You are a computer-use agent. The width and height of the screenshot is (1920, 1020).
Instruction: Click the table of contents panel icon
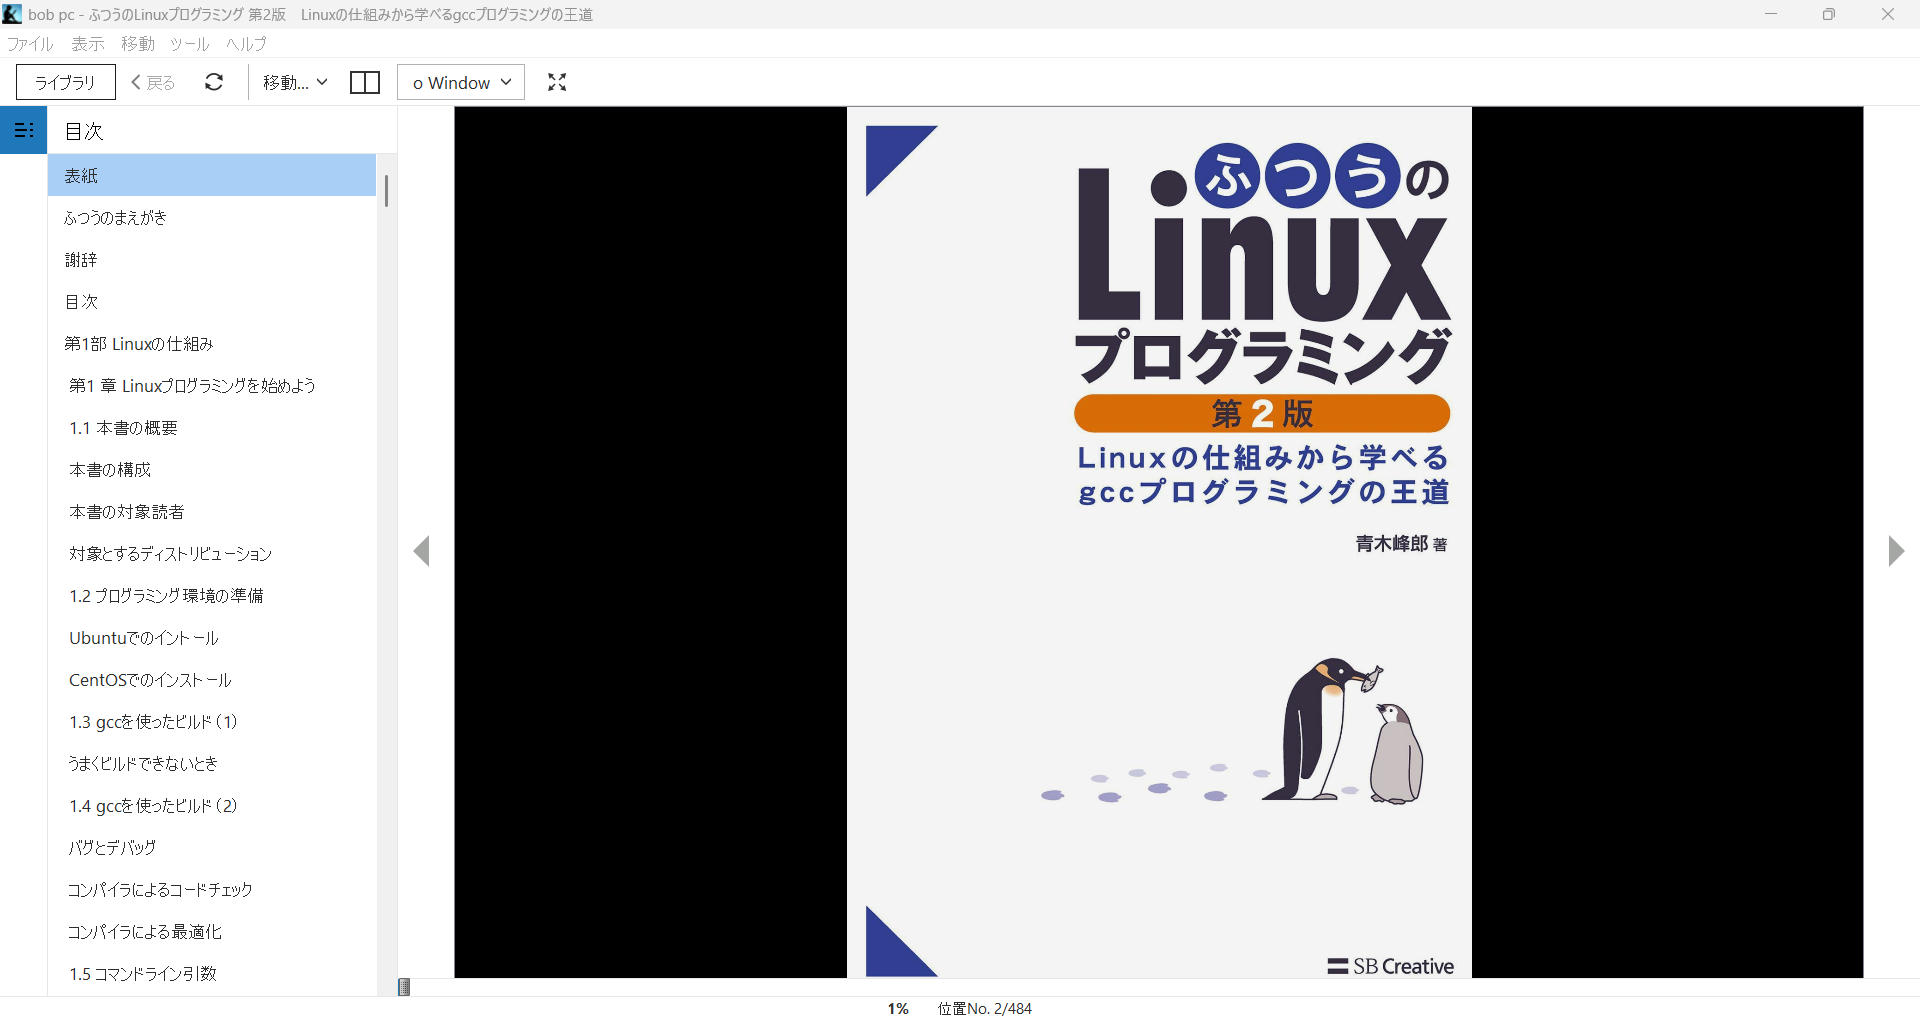[24, 130]
